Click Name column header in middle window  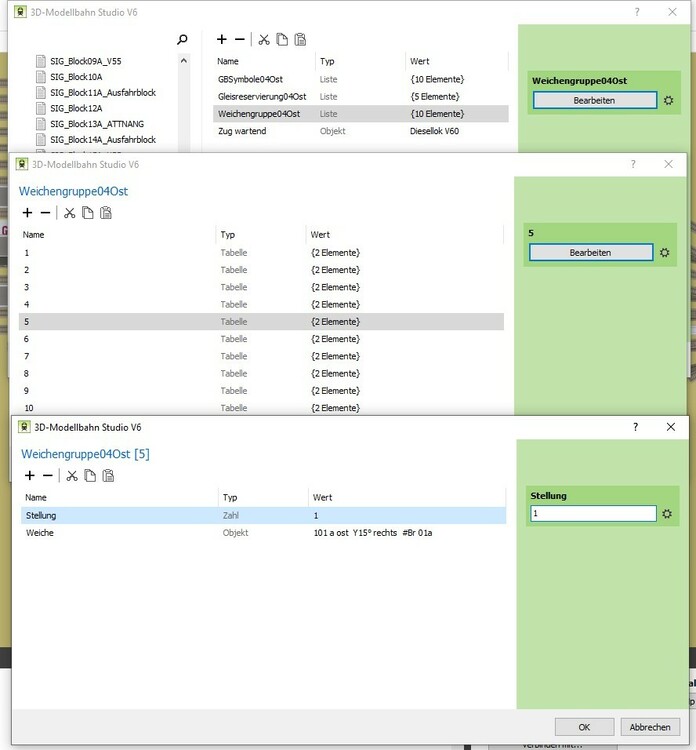tap(33, 235)
